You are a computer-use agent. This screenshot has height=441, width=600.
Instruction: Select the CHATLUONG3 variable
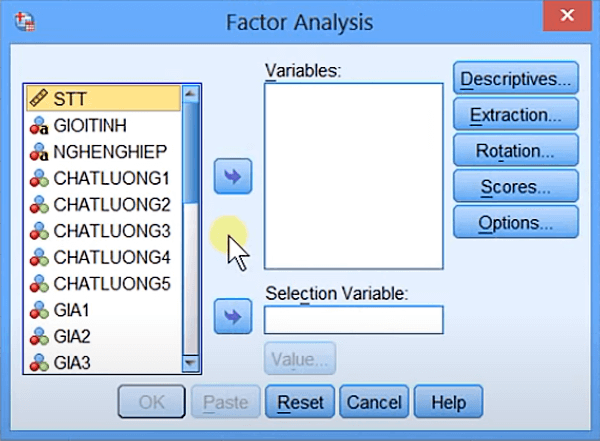[x=112, y=231]
